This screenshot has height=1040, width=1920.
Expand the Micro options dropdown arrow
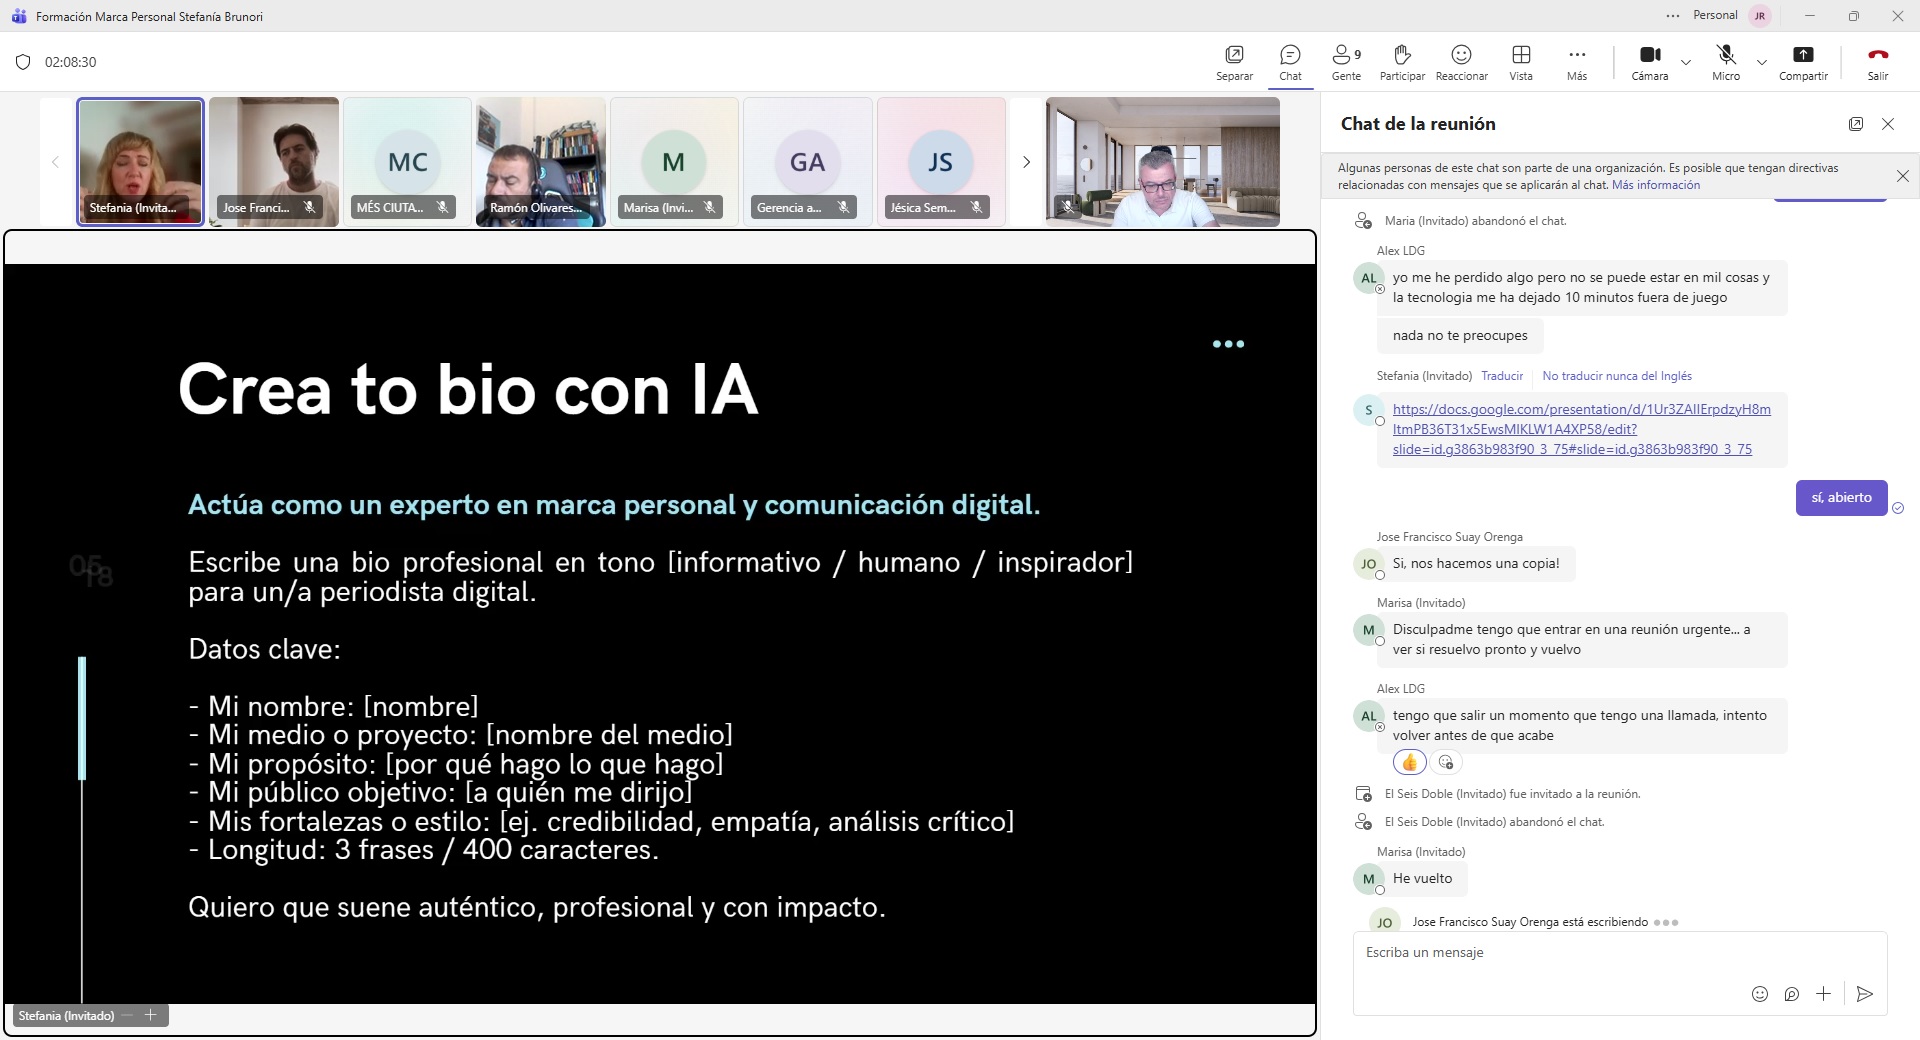(1762, 62)
